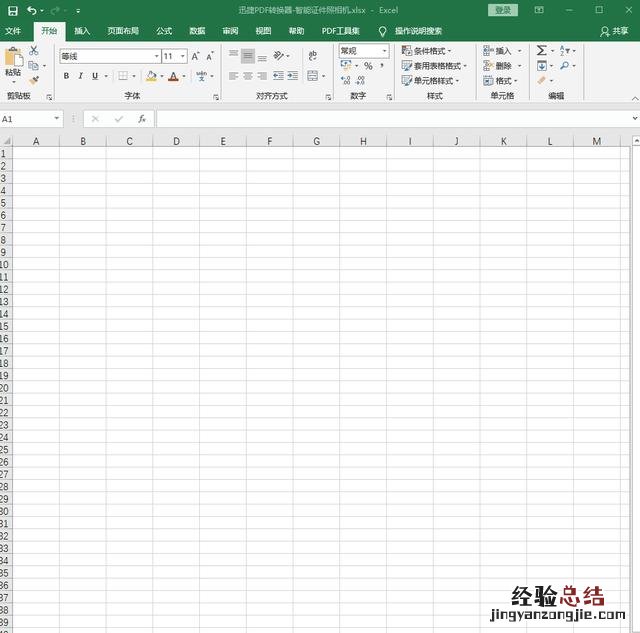This screenshot has height=633, width=640.
Task: Toggle center horizontal alignment
Action: (248, 76)
